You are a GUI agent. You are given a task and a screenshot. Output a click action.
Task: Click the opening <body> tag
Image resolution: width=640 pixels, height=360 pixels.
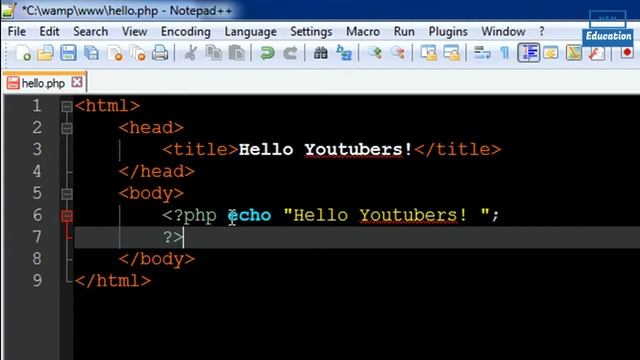point(151,193)
